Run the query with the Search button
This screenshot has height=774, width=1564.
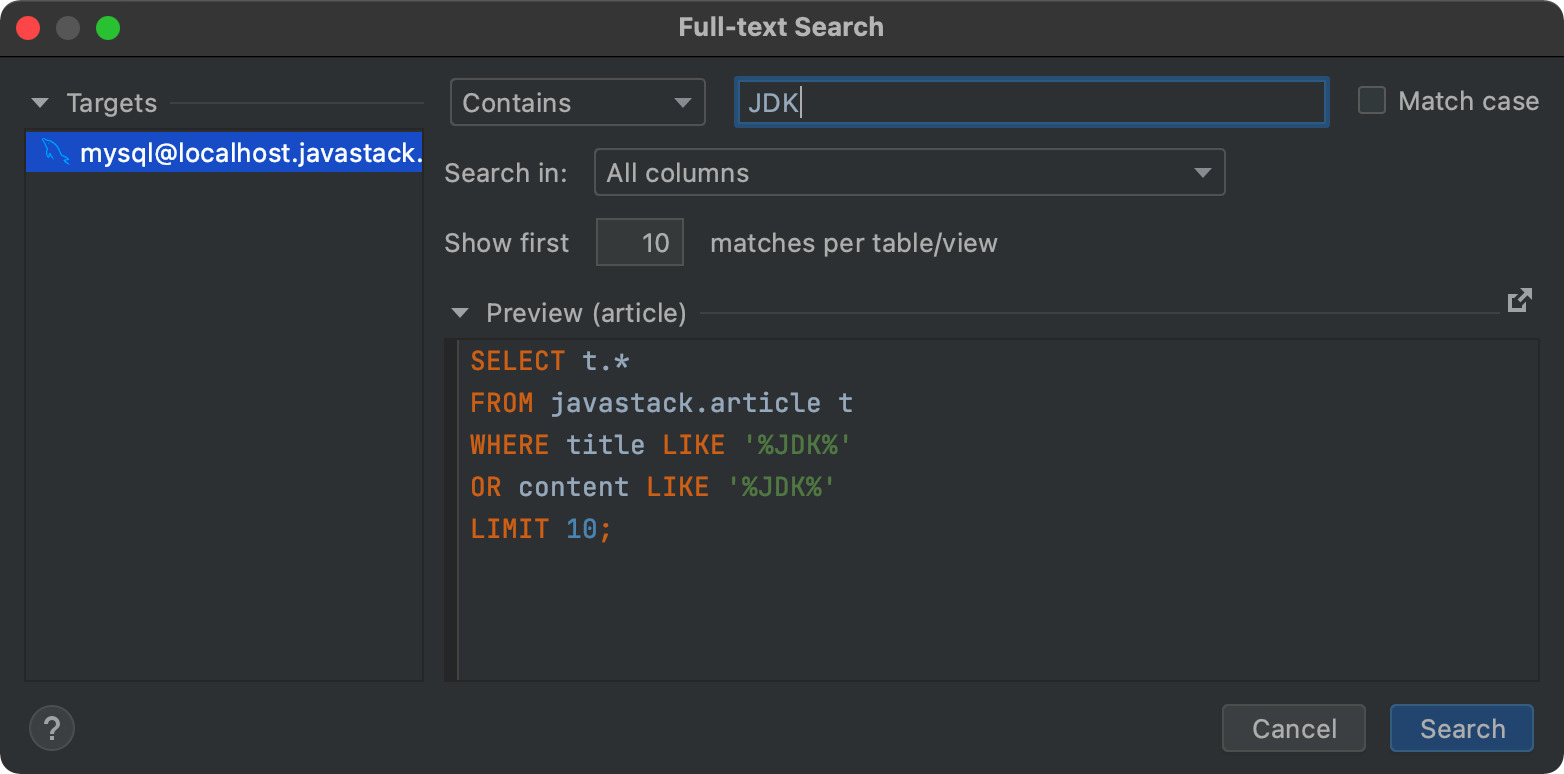pos(1462,728)
